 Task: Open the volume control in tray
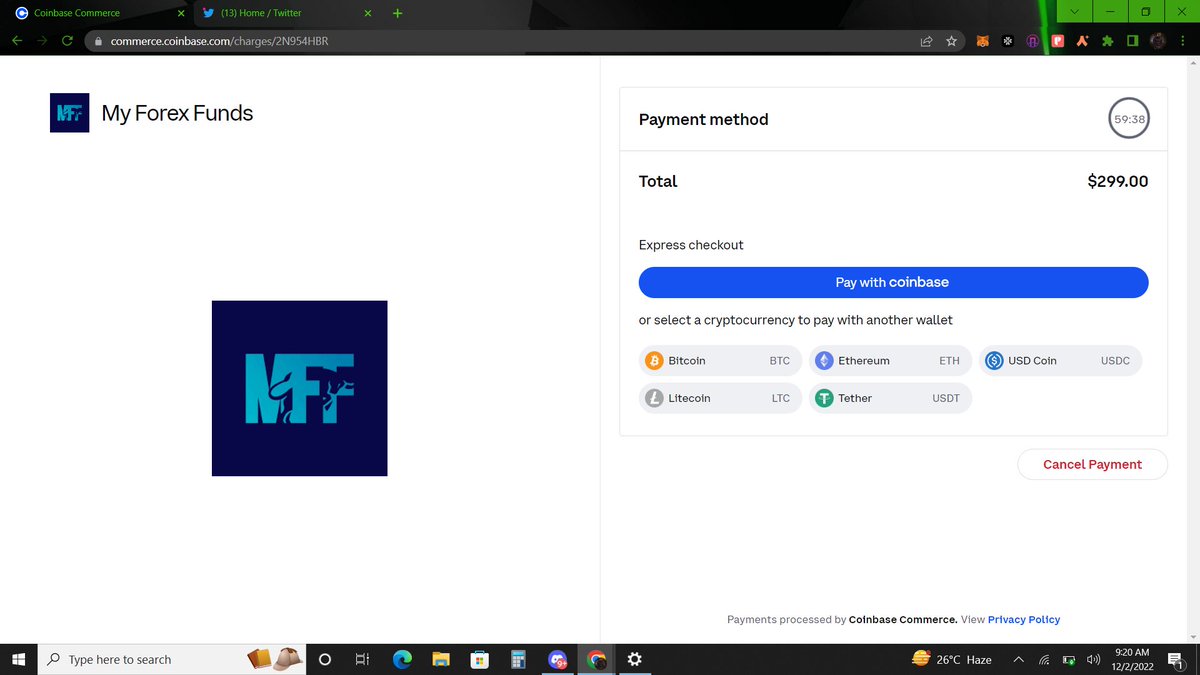coord(1093,660)
